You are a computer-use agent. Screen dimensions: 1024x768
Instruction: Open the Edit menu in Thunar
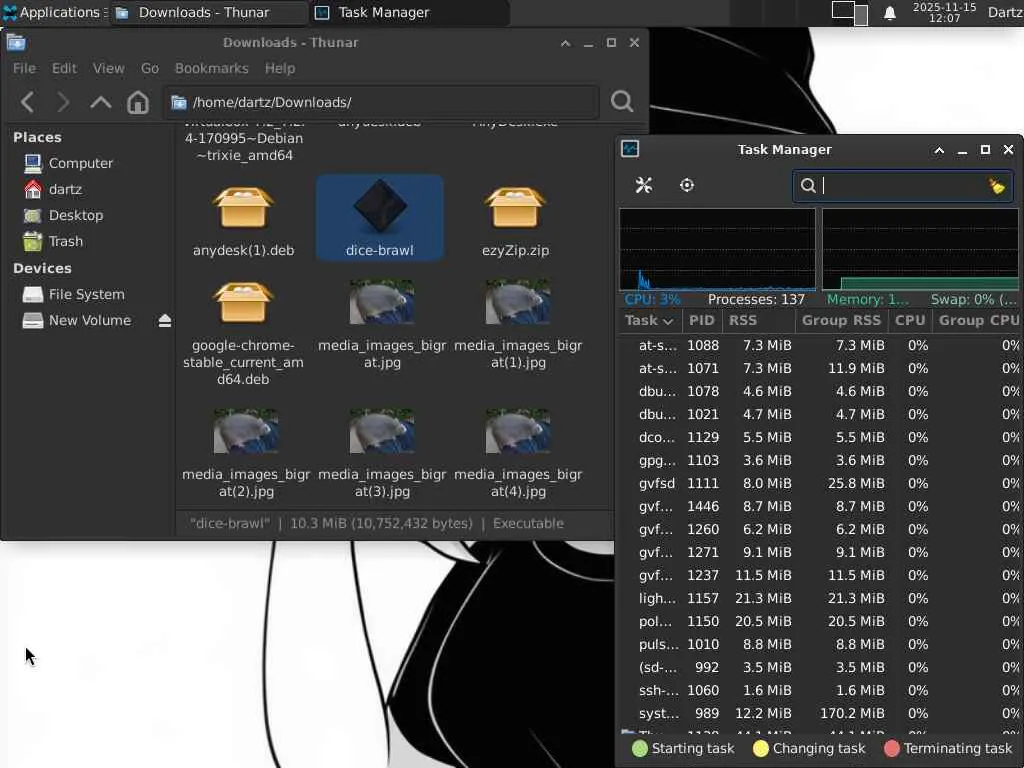point(64,69)
